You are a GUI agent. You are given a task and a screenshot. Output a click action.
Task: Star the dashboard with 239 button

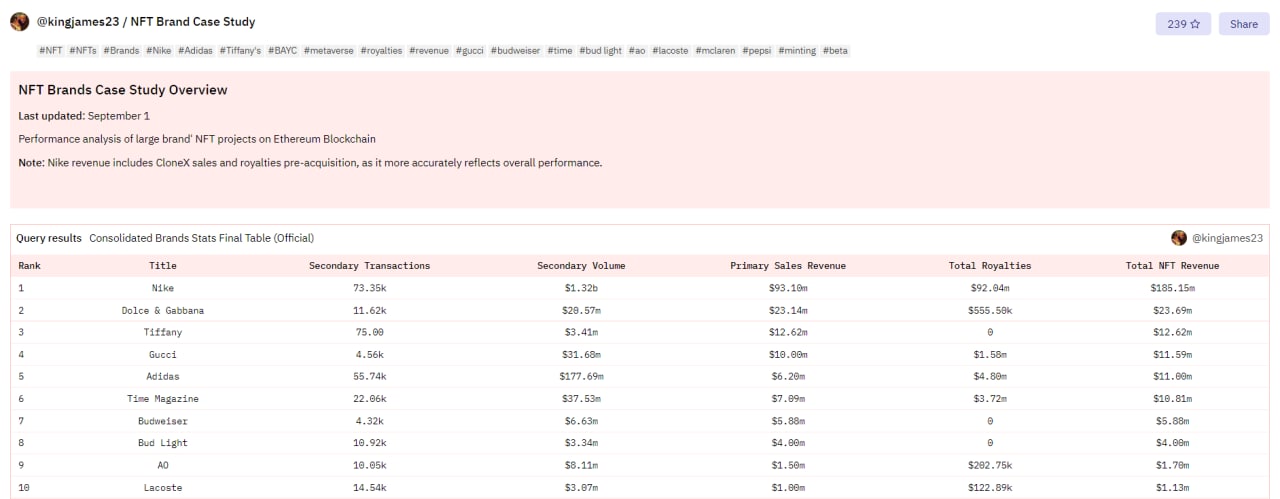point(1183,24)
